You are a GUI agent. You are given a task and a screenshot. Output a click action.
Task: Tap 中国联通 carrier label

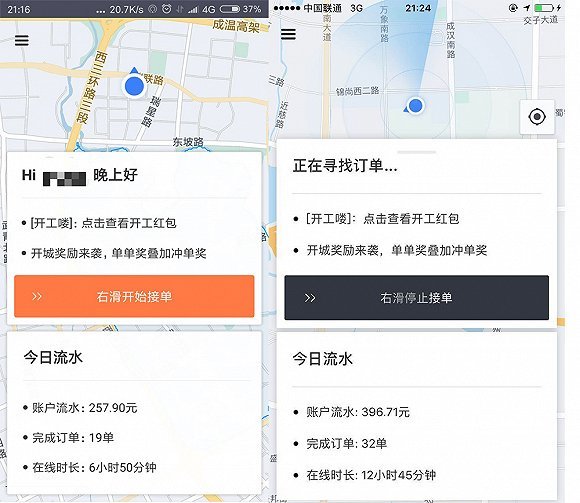323,8
